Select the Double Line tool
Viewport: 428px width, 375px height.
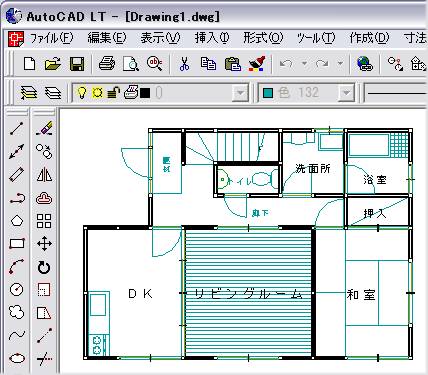pyautogui.click(x=17, y=174)
